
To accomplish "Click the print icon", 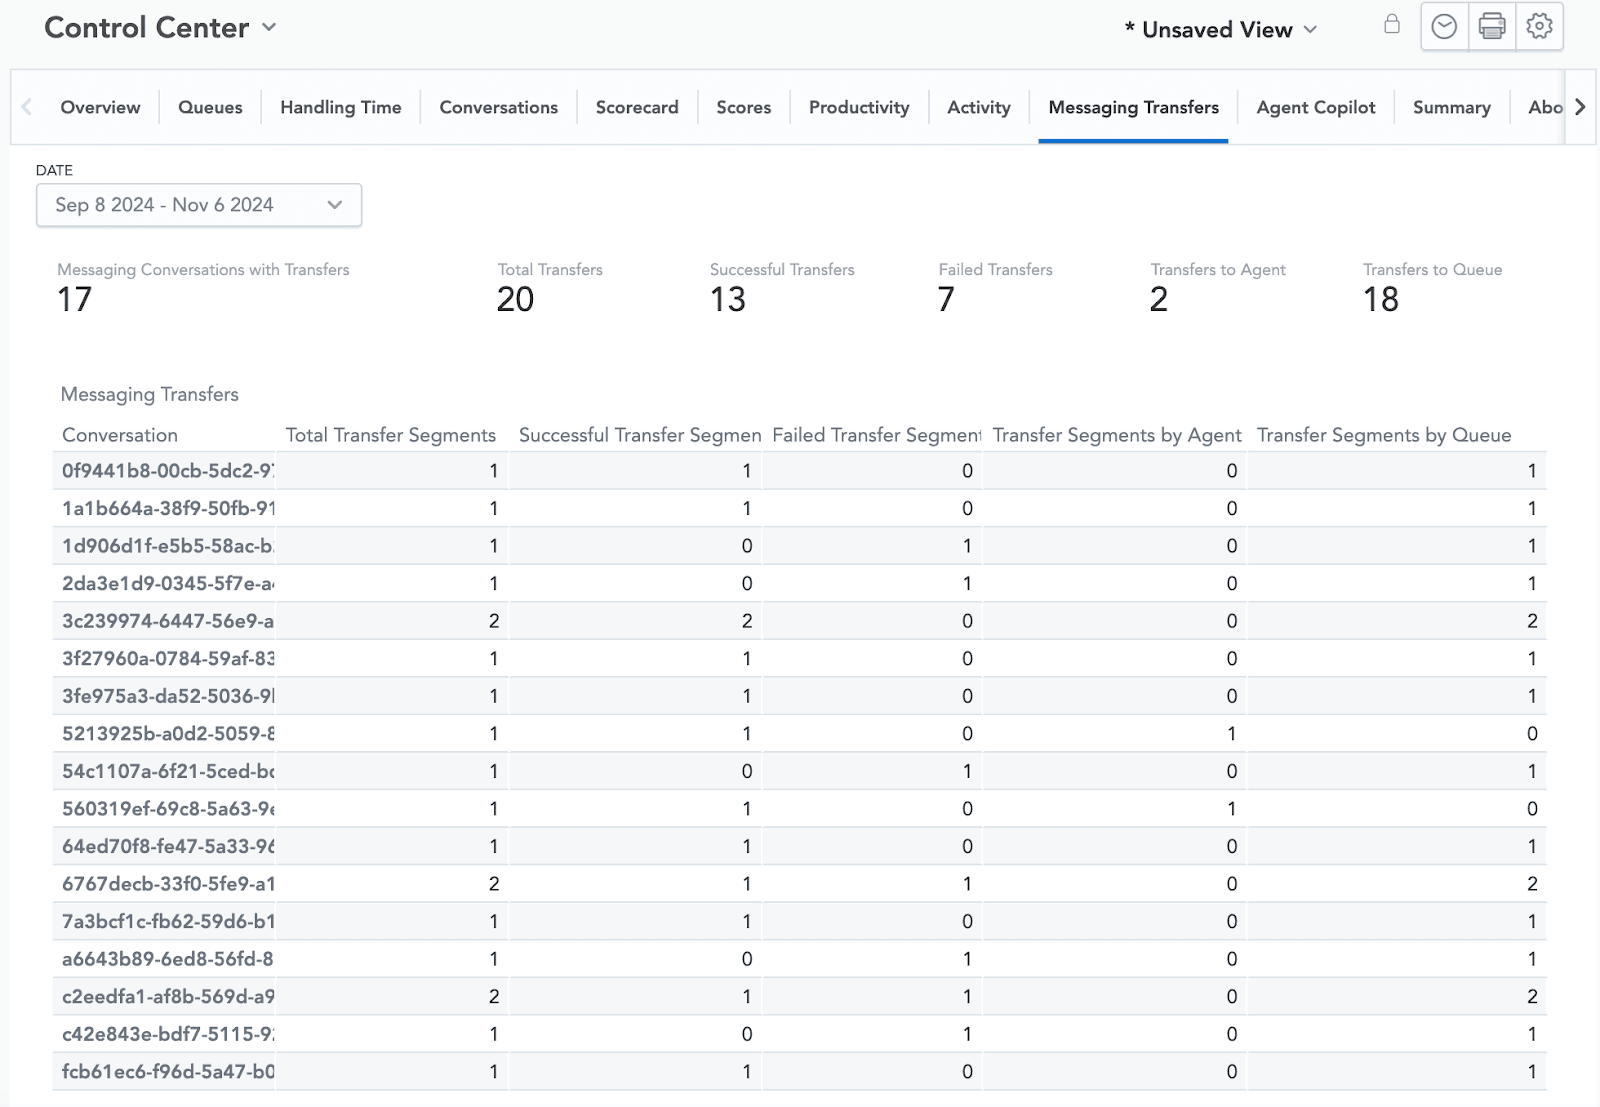I will (1492, 26).
